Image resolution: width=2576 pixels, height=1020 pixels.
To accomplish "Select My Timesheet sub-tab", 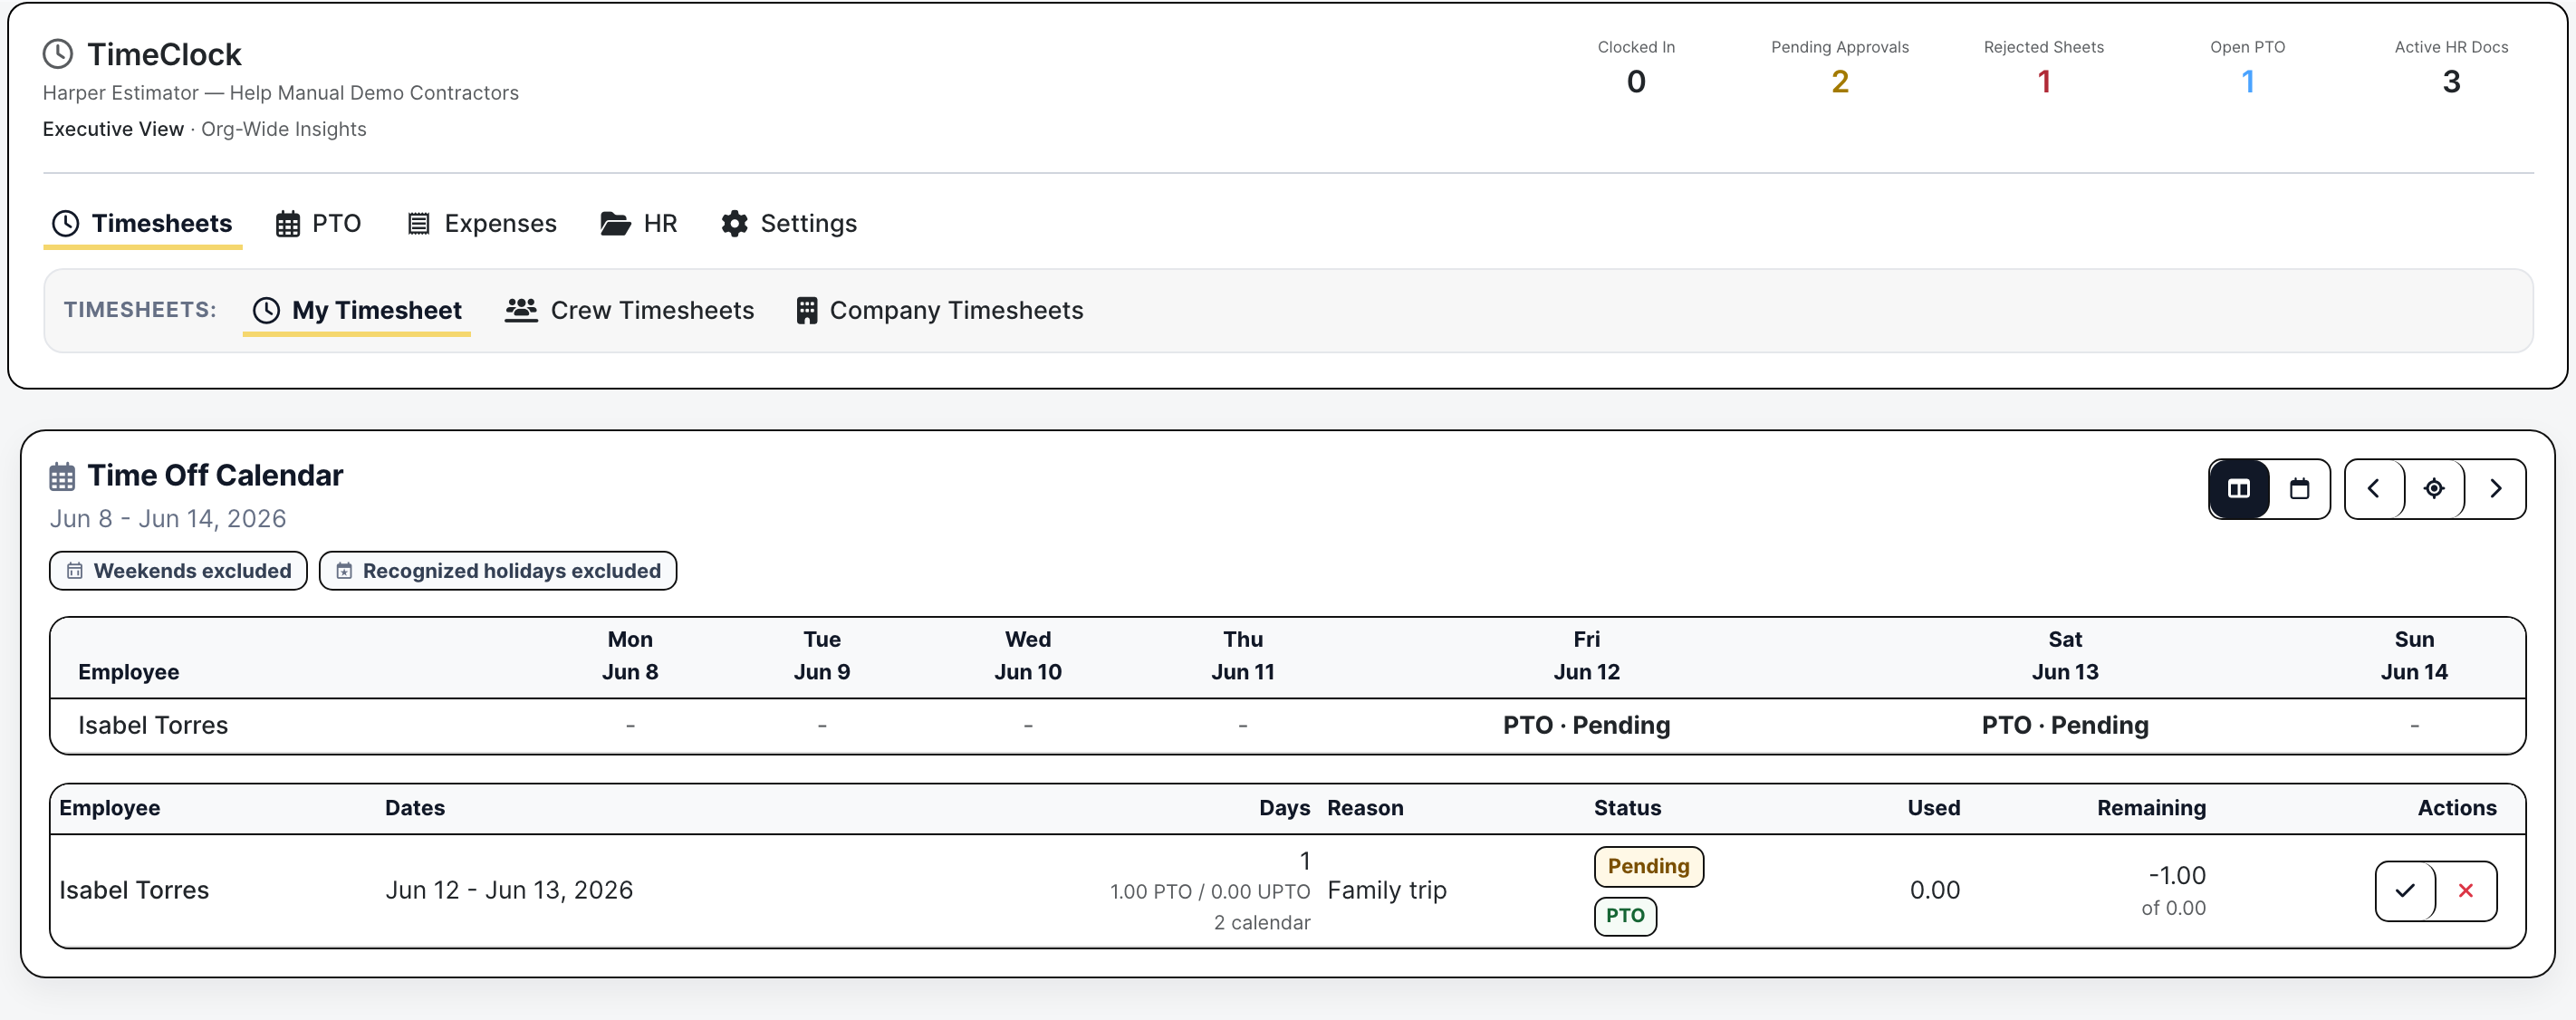I will [x=357, y=310].
